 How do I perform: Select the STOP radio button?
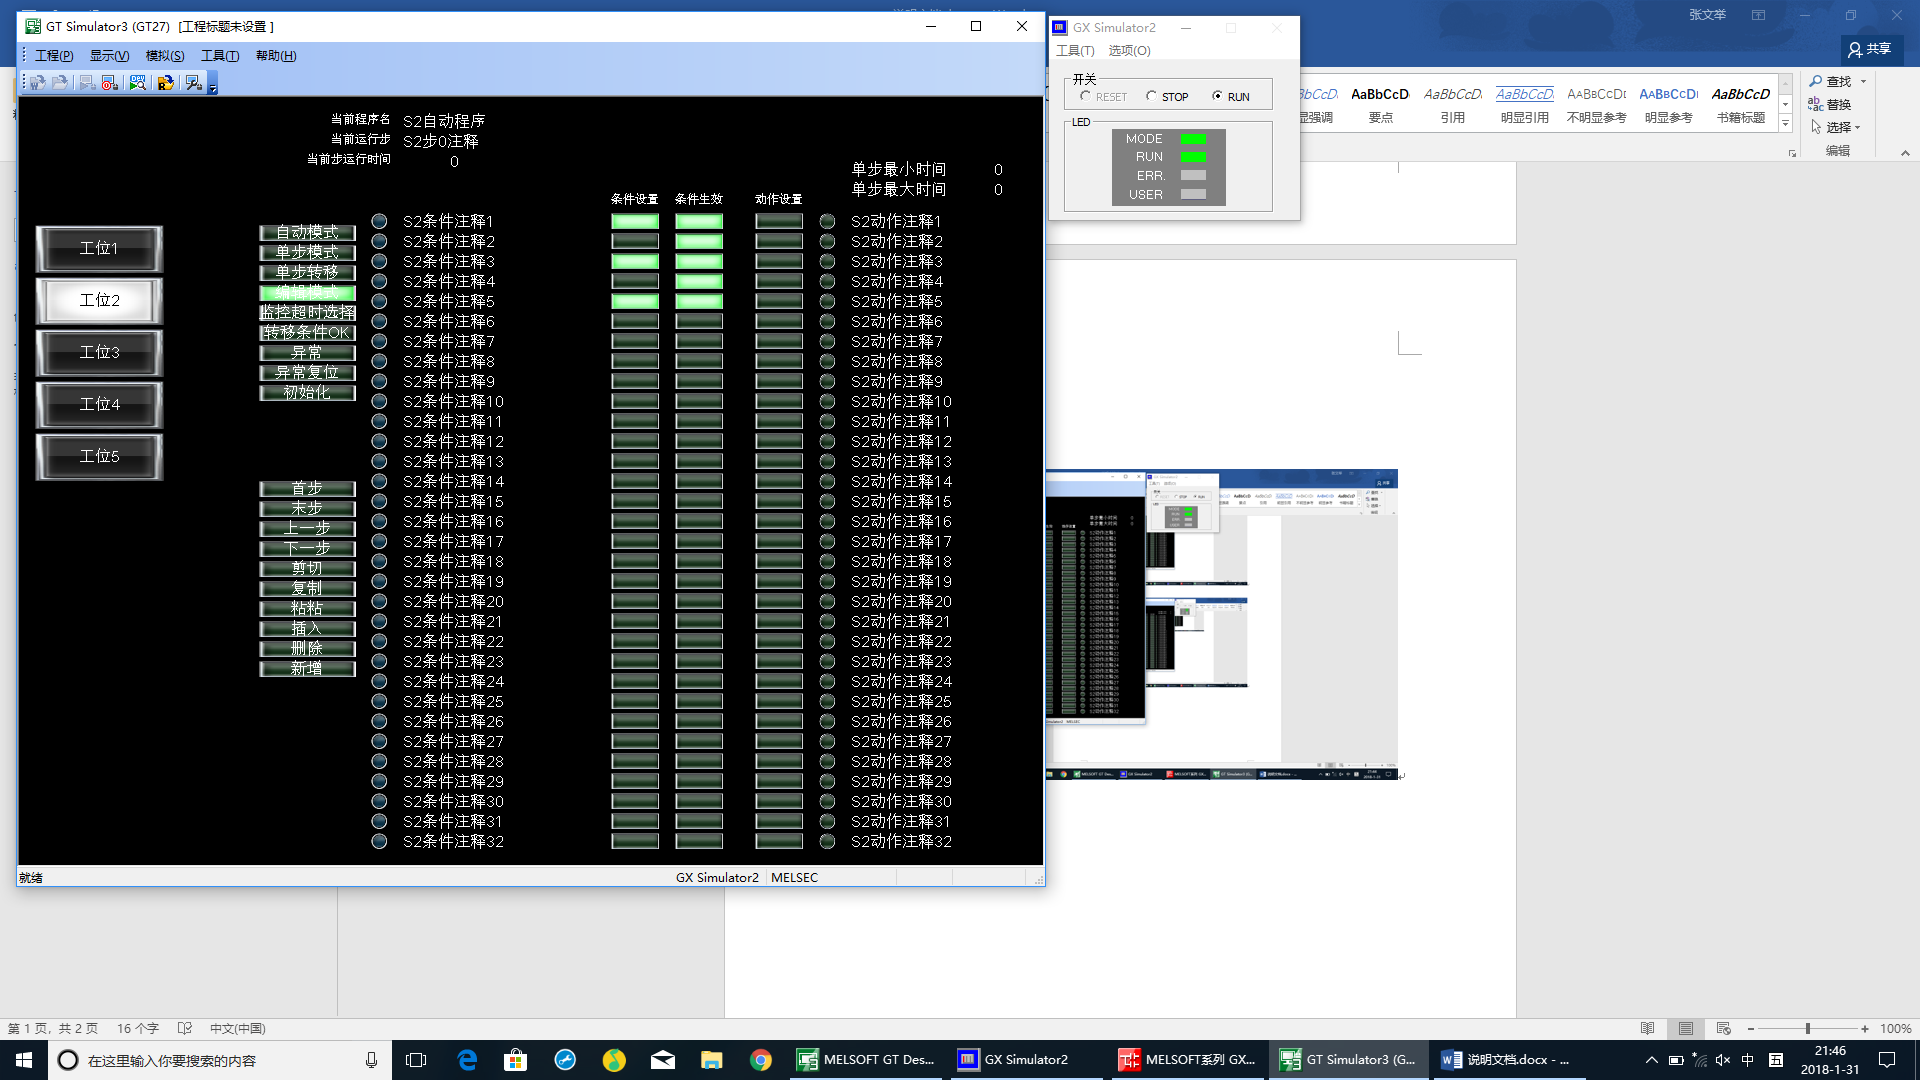tap(1151, 96)
